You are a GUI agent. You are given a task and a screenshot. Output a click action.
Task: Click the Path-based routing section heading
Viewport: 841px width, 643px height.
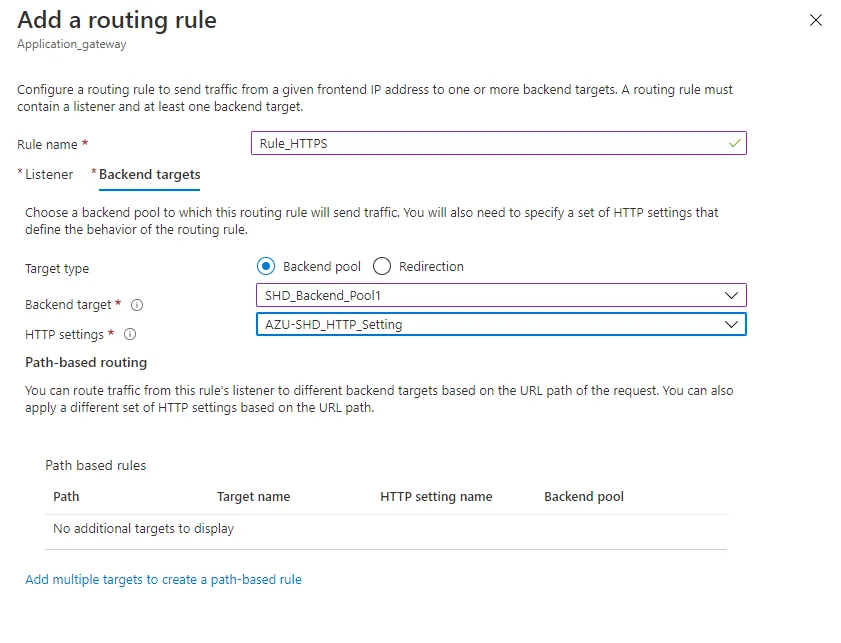coord(85,362)
